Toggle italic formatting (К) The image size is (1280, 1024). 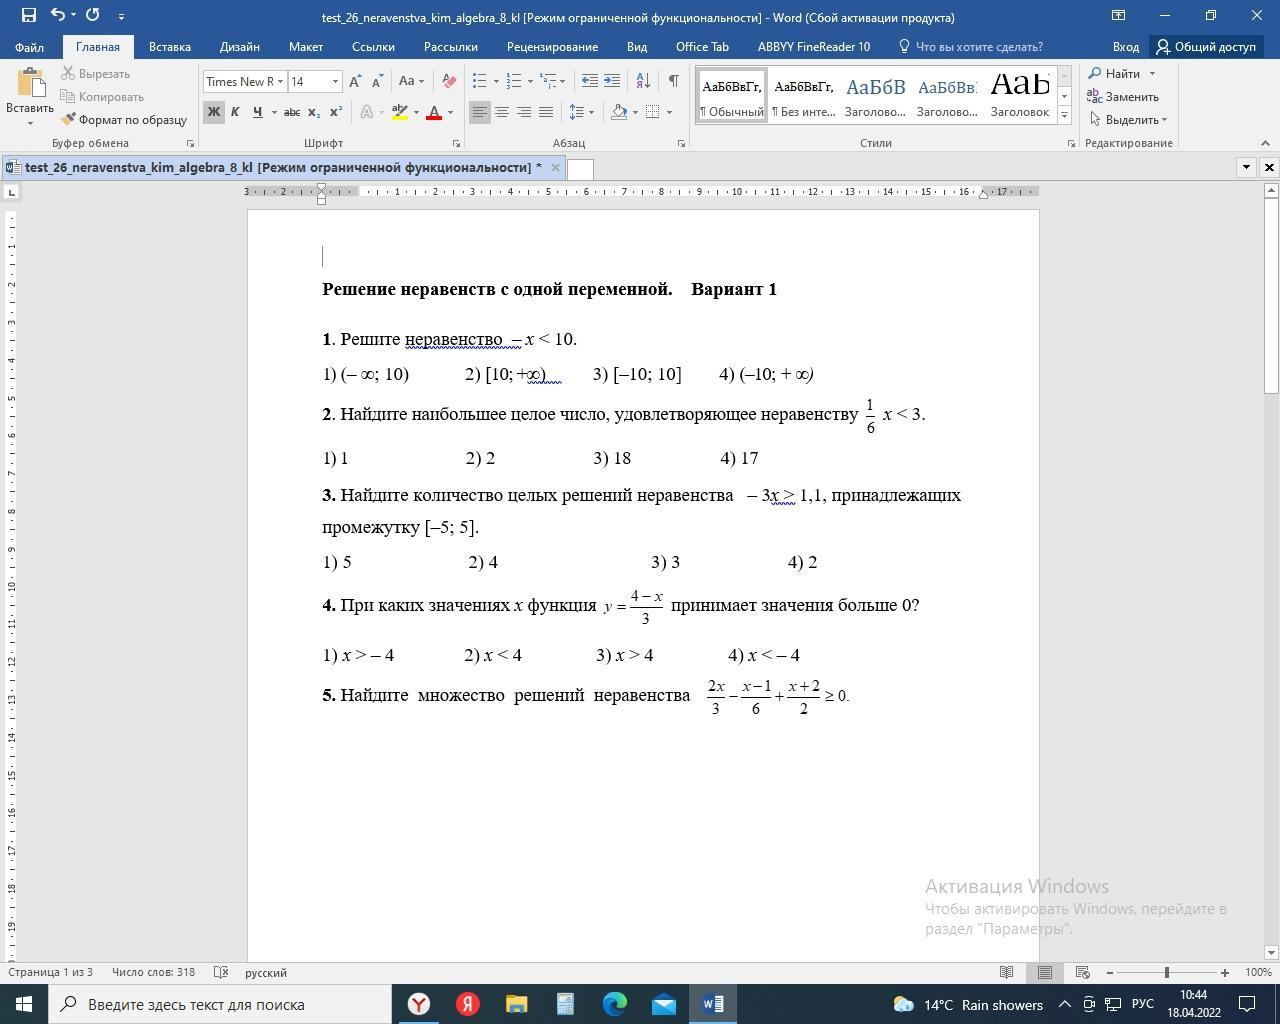235,112
